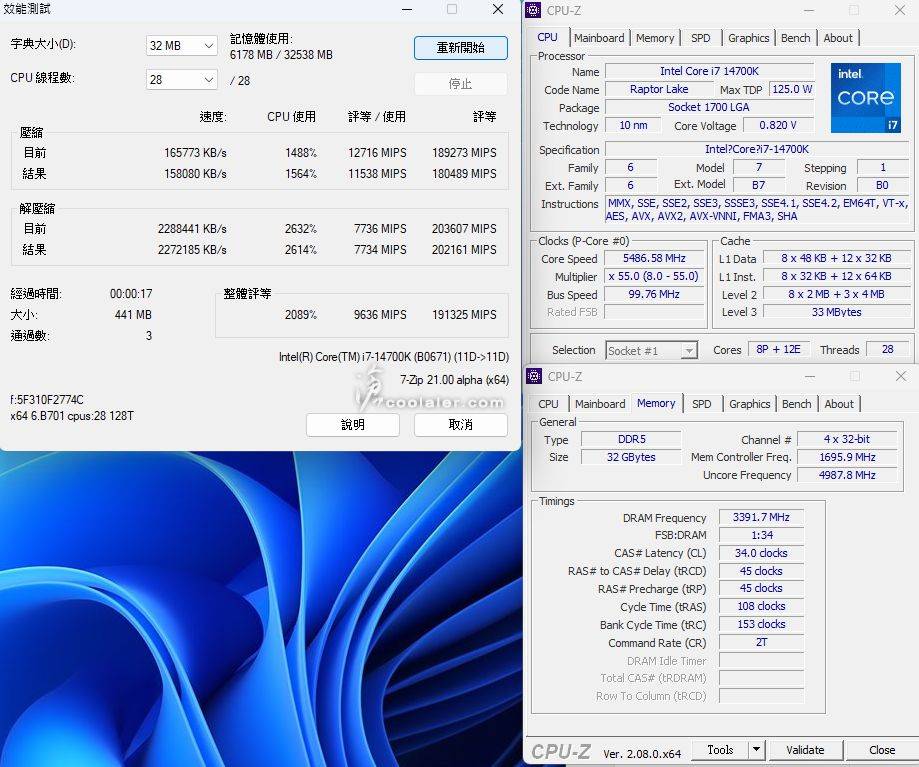Click the Close button in the CPU-Z footer

click(x=881, y=750)
